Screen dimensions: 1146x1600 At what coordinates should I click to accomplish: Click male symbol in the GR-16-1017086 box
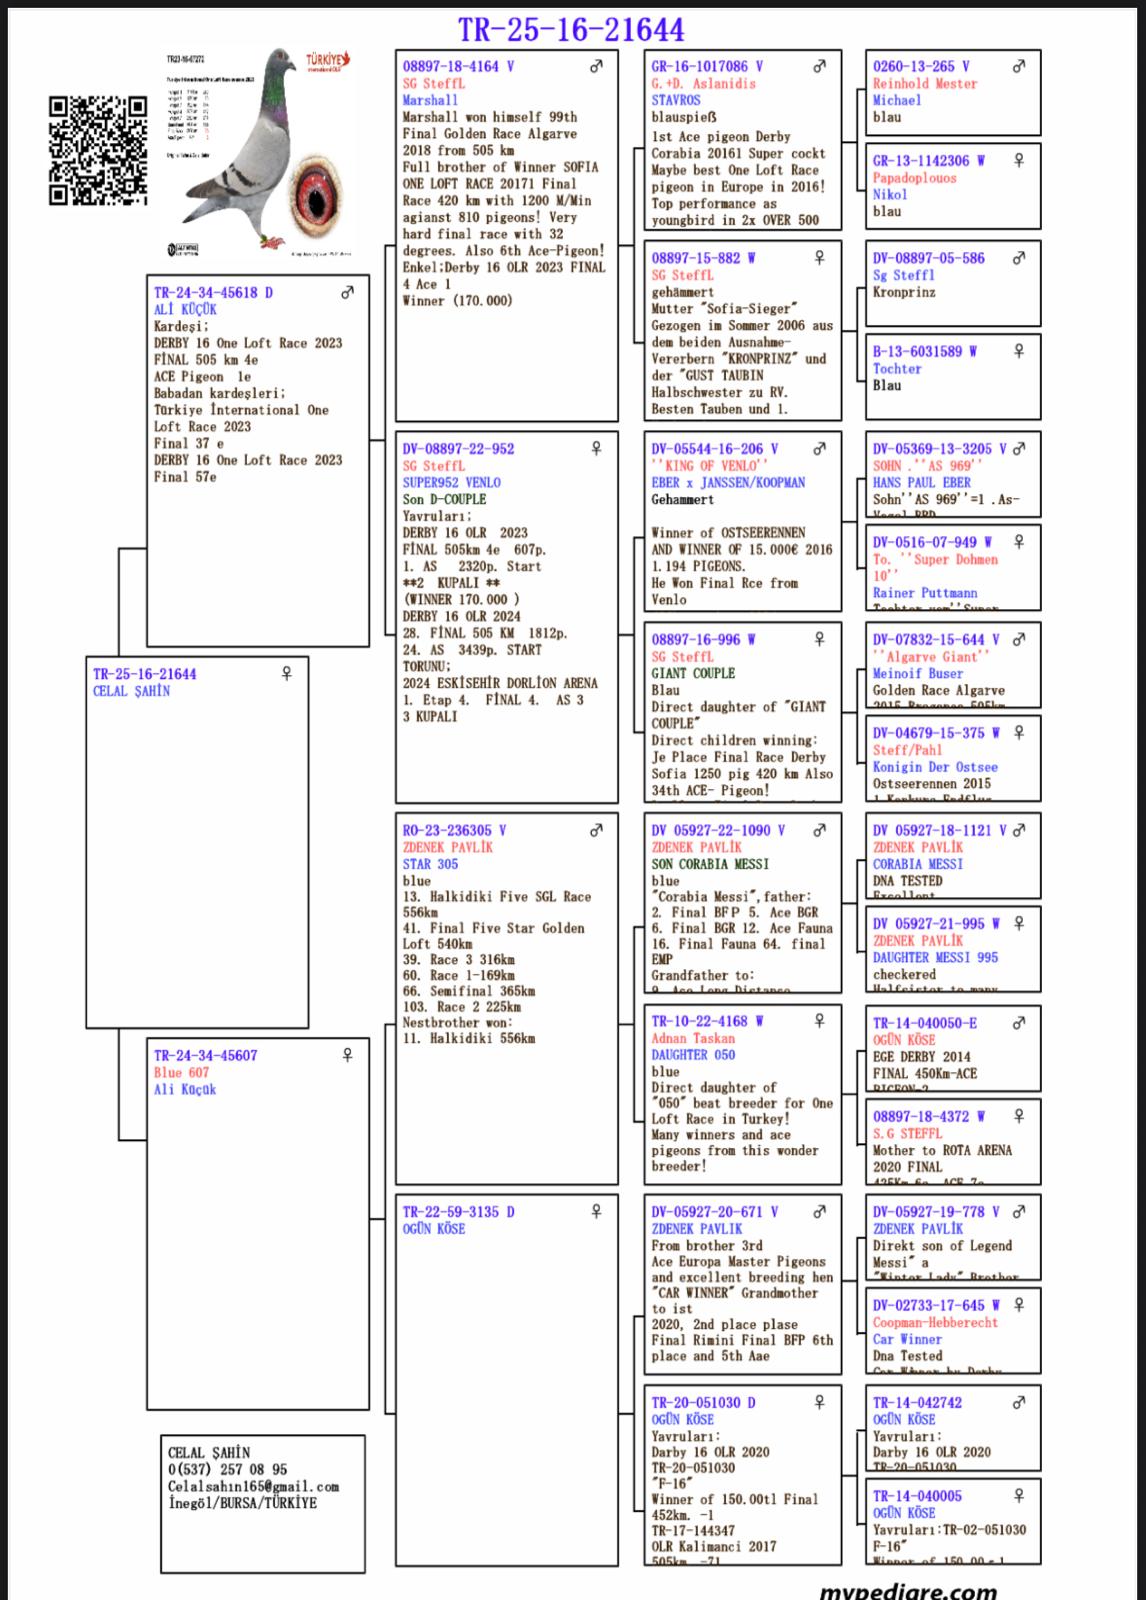point(819,67)
